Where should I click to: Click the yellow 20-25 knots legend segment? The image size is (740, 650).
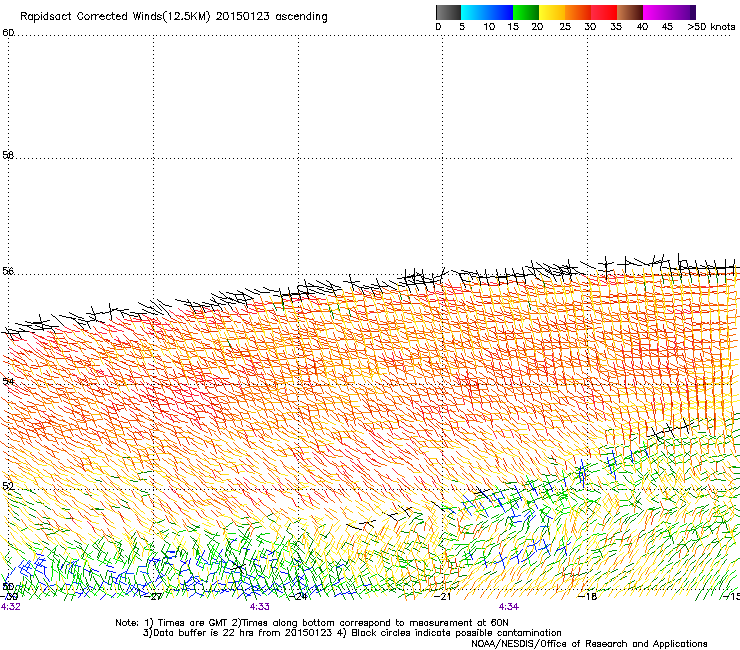click(x=552, y=12)
